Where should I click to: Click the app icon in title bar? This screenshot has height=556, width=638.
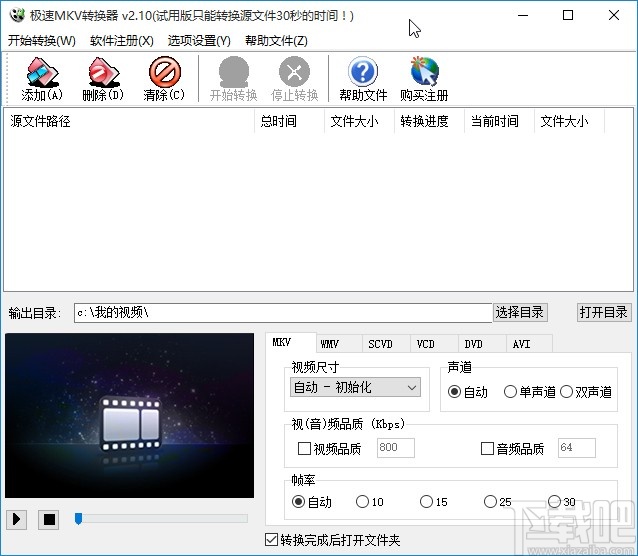17,15
